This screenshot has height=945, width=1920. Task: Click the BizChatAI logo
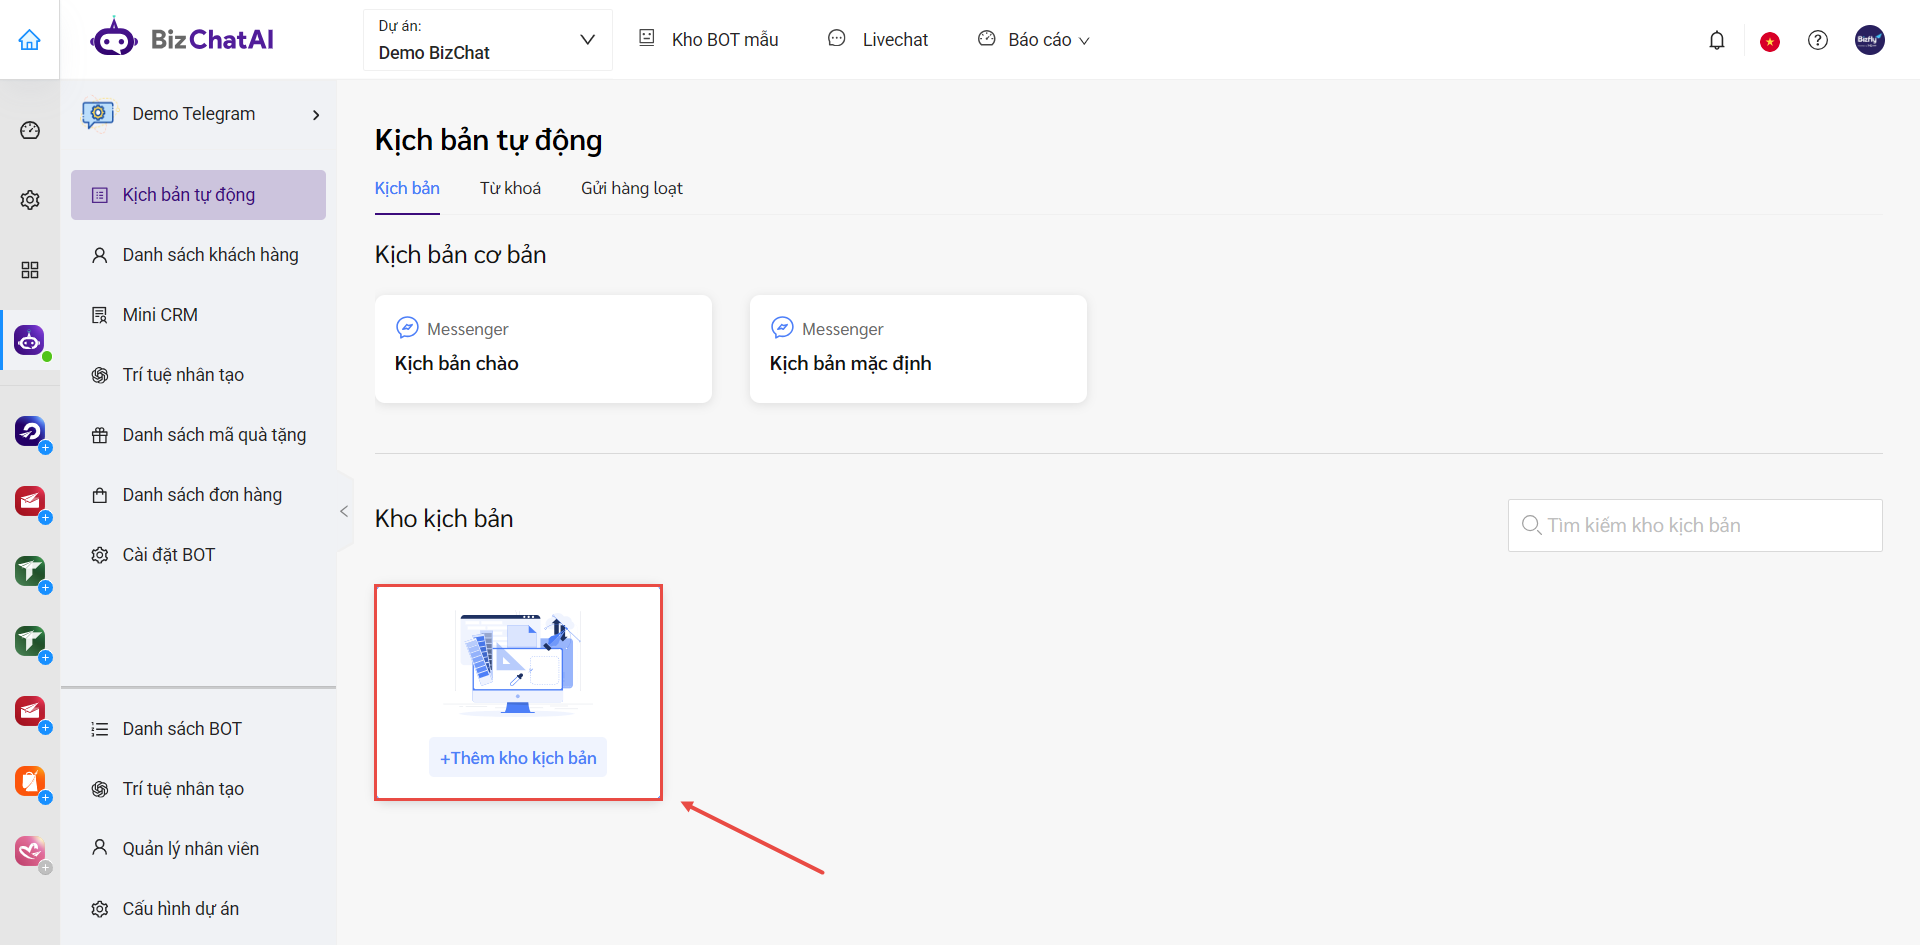point(182,39)
